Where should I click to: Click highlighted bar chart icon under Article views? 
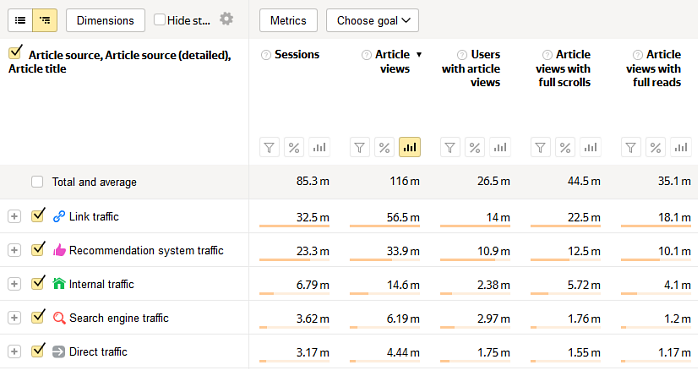tap(410, 147)
